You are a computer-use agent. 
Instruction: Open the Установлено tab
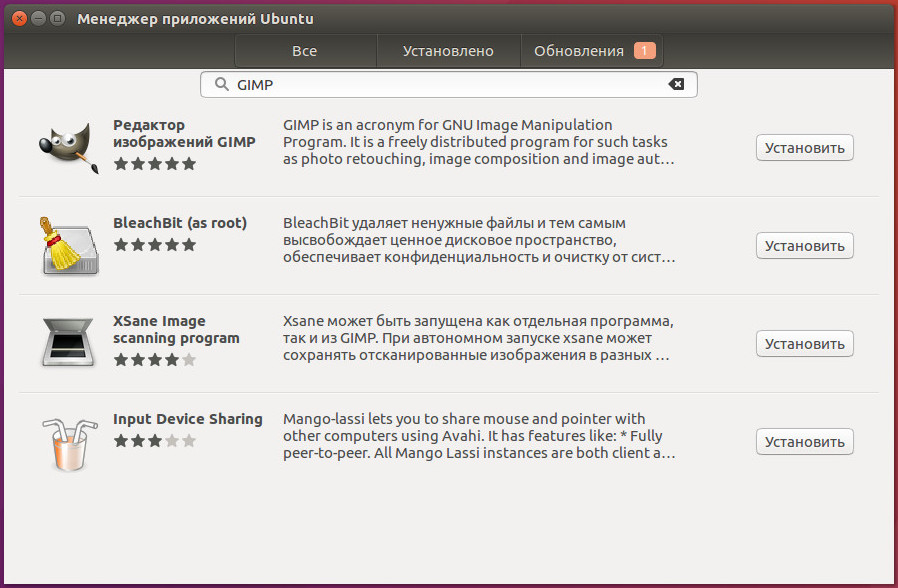tap(448, 51)
